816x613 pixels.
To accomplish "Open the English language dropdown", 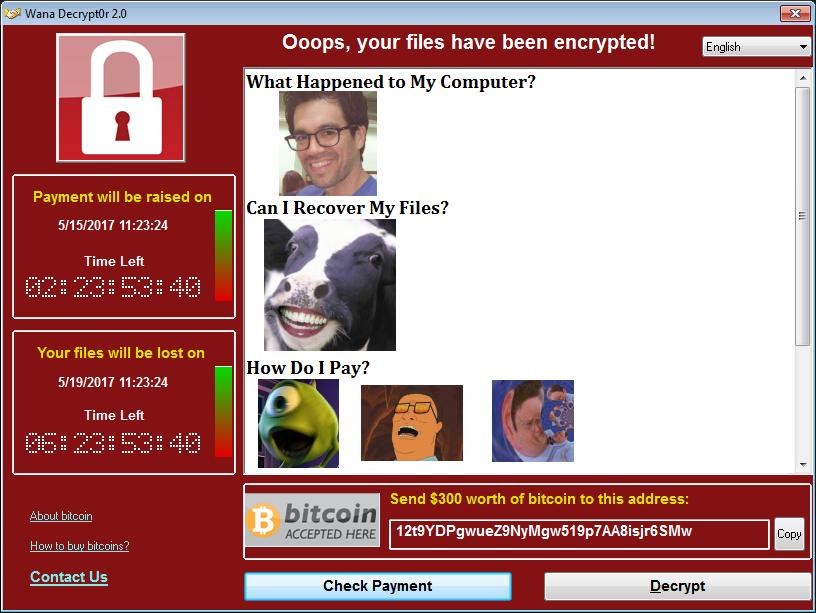I will click(x=756, y=47).
